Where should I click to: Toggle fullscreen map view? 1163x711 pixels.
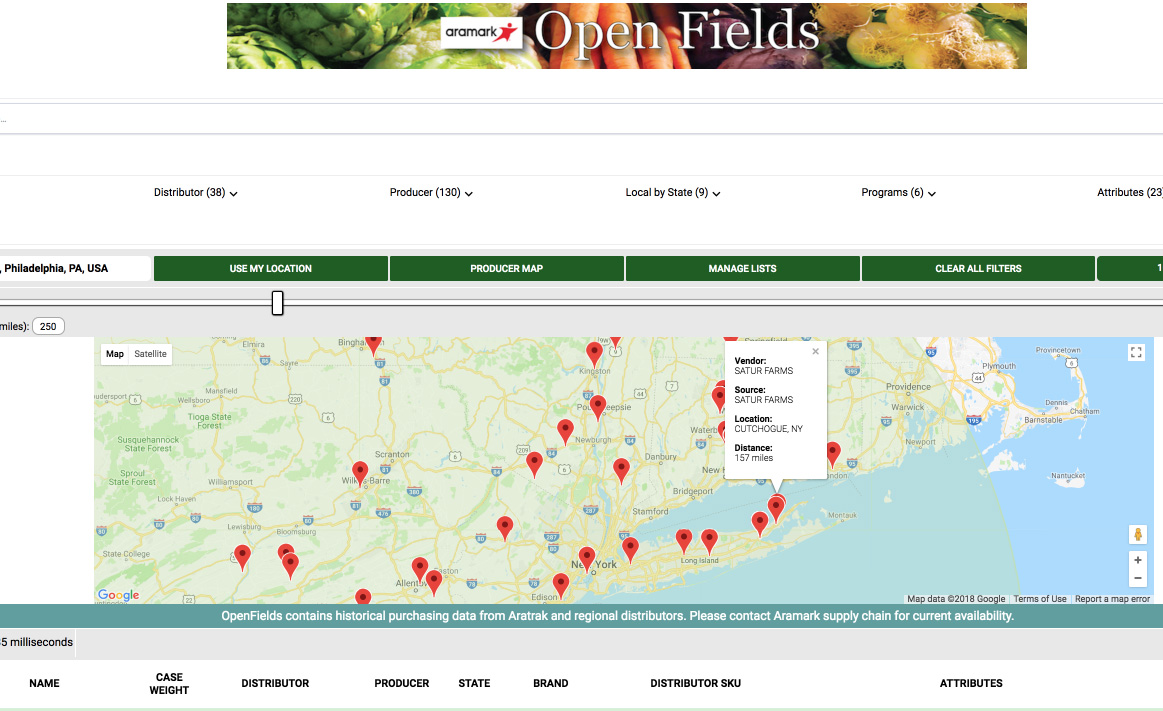[1136, 353]
